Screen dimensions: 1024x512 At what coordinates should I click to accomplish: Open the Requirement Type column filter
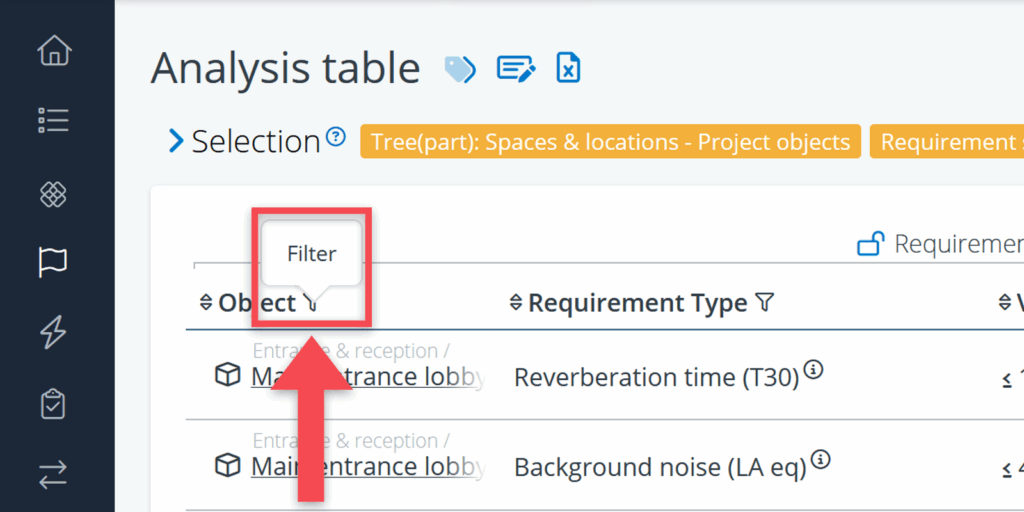(x=764, y=303)
